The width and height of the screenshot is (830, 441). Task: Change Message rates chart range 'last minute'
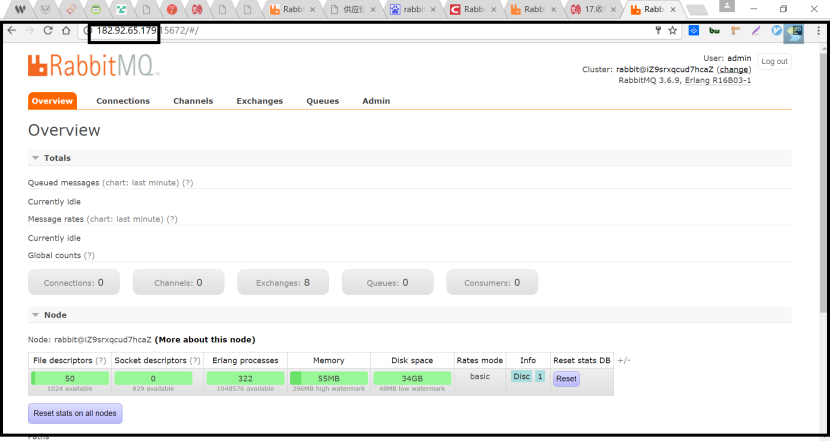point(140,219)
